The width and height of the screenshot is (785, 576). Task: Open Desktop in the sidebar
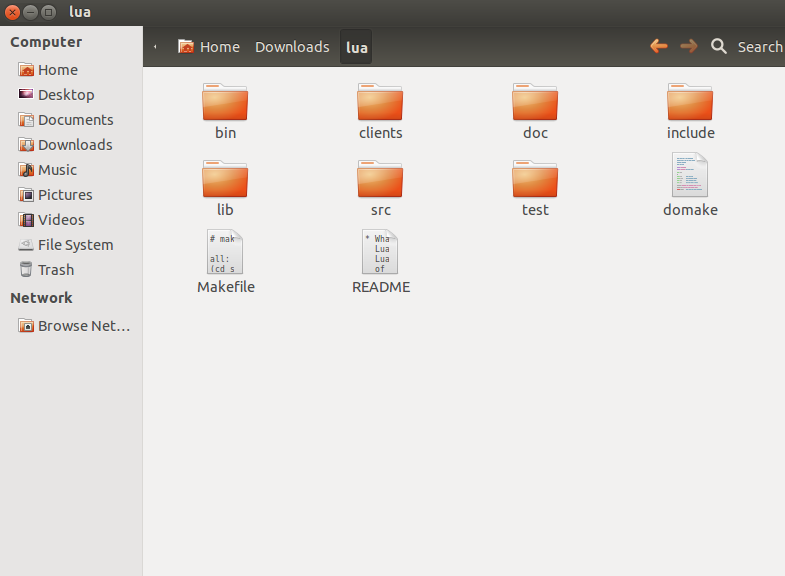click(x=71, y=95)
